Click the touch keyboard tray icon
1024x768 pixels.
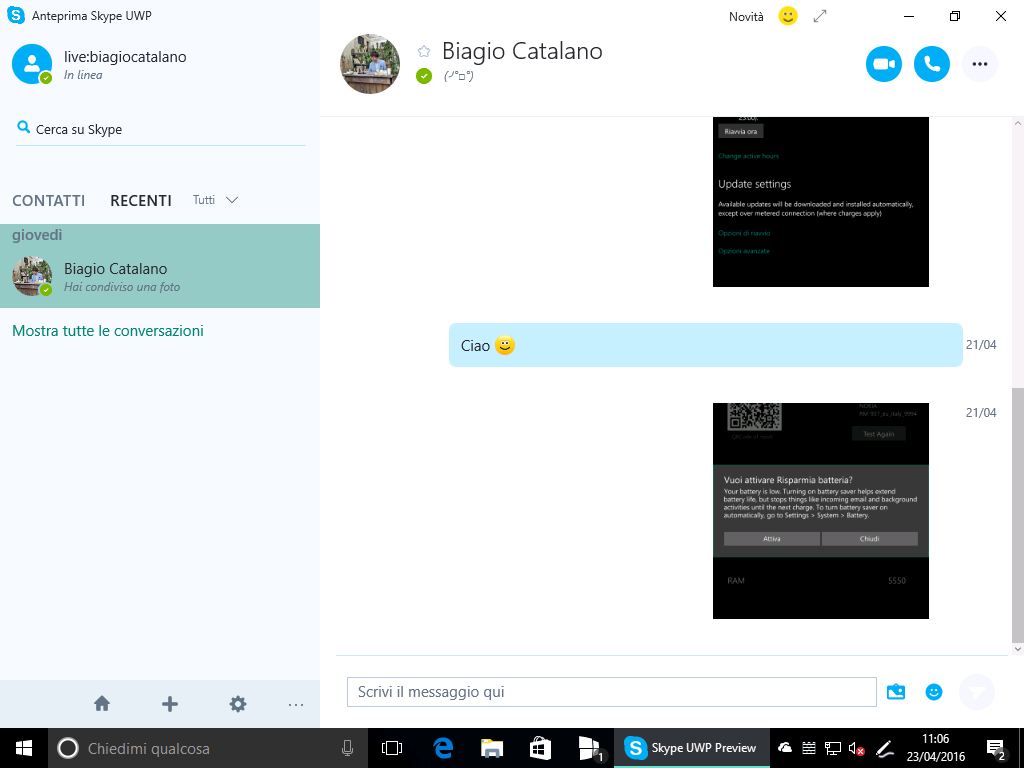808,748
